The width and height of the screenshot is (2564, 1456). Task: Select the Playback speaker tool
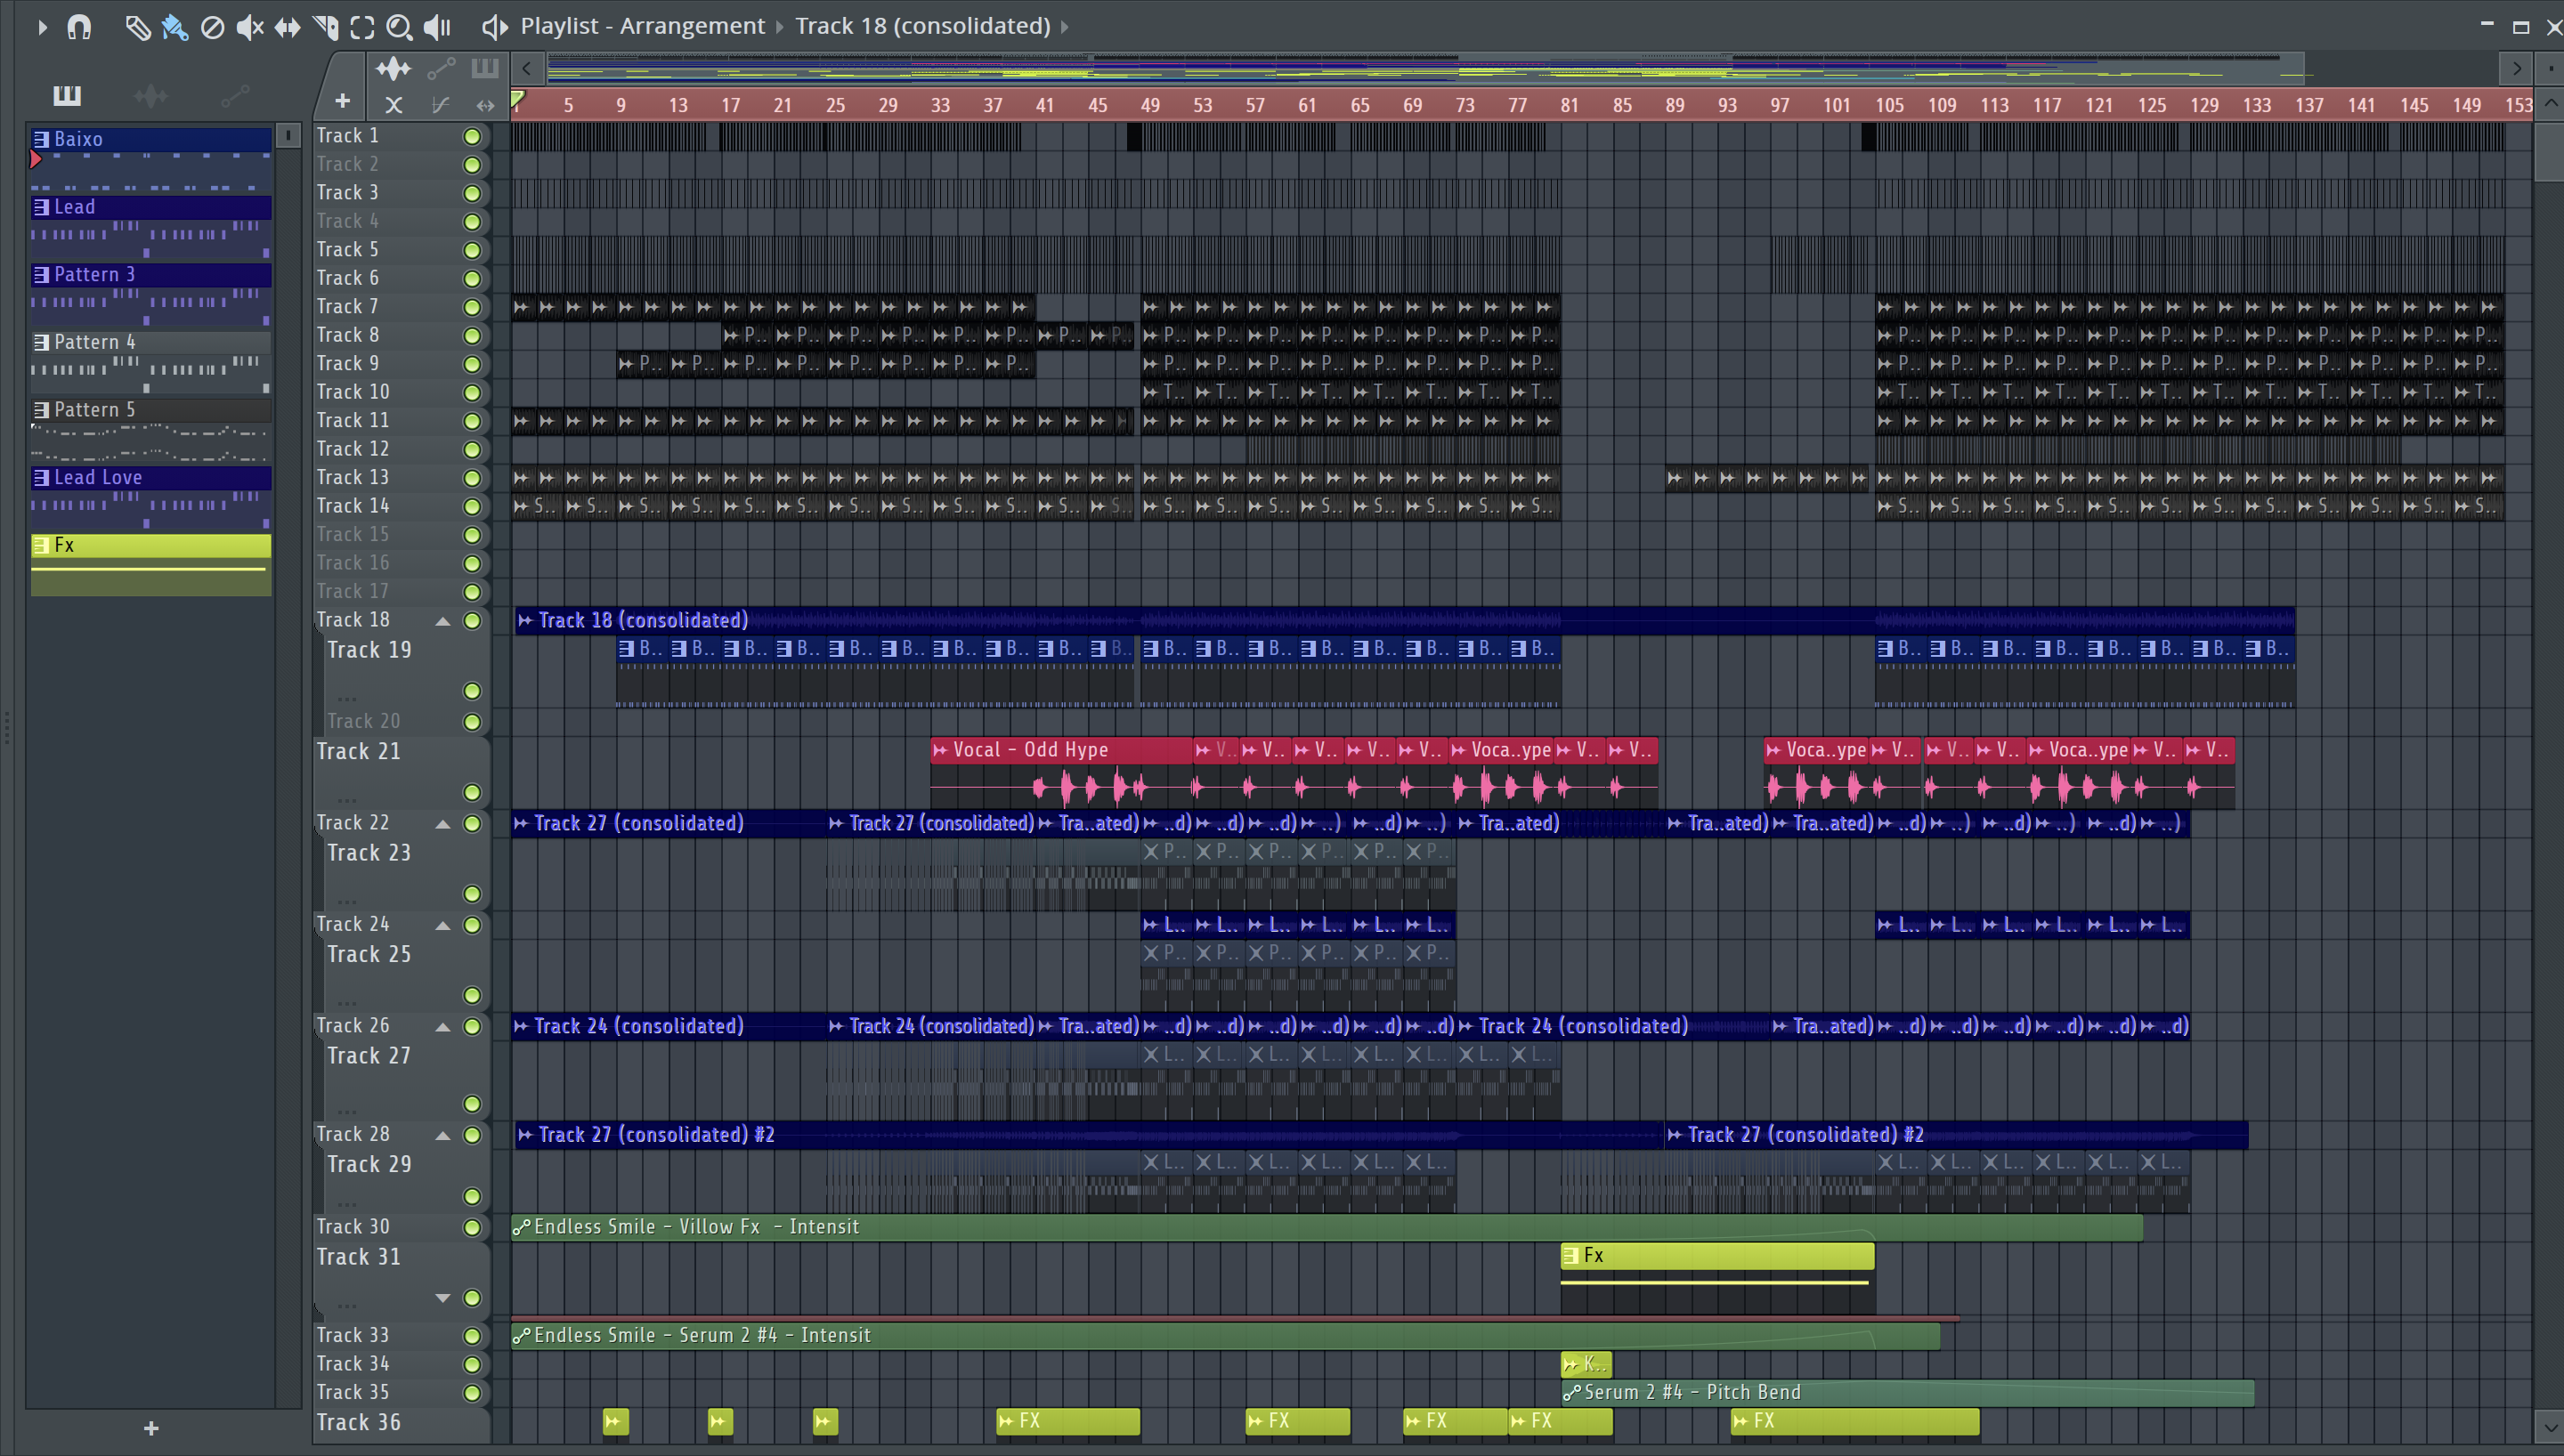click(437, 27)
